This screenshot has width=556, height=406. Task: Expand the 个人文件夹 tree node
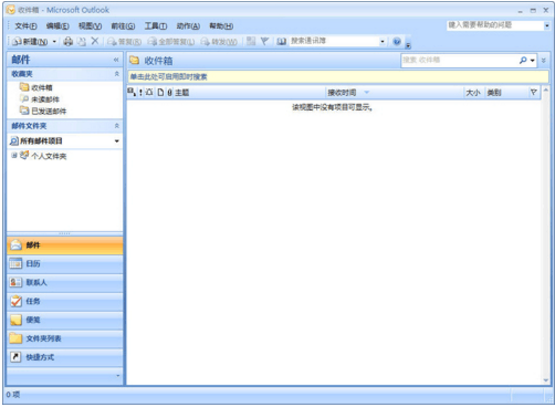(x=14, y=156)
